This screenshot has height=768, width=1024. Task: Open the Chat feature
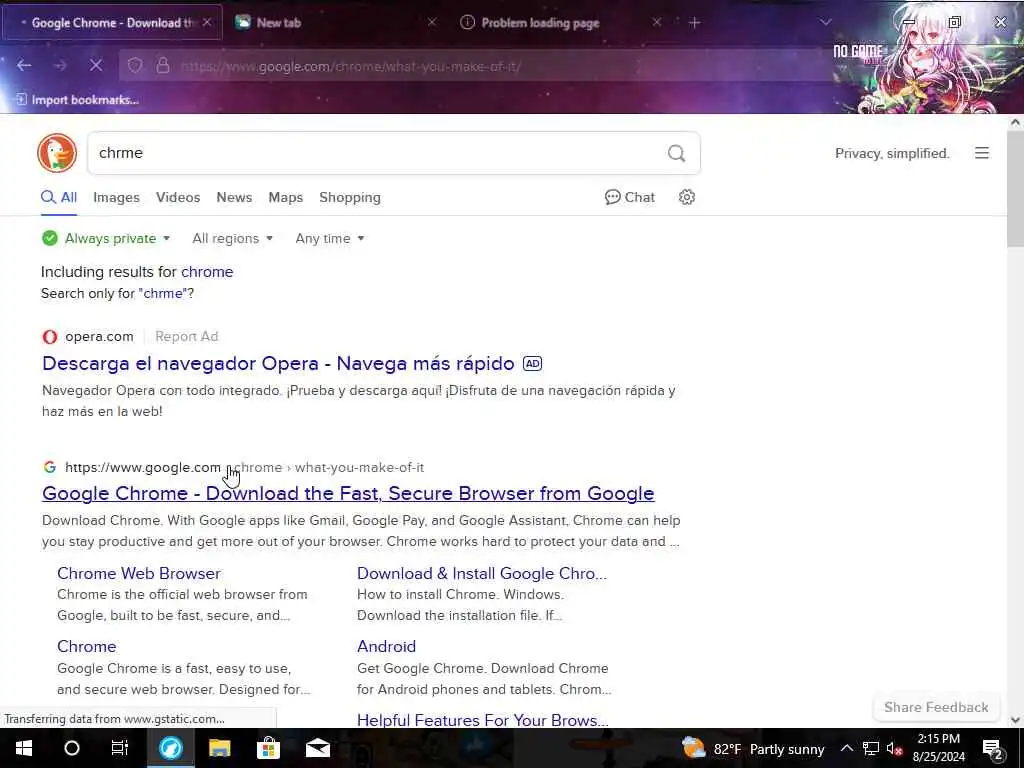(x=630, y=197)
